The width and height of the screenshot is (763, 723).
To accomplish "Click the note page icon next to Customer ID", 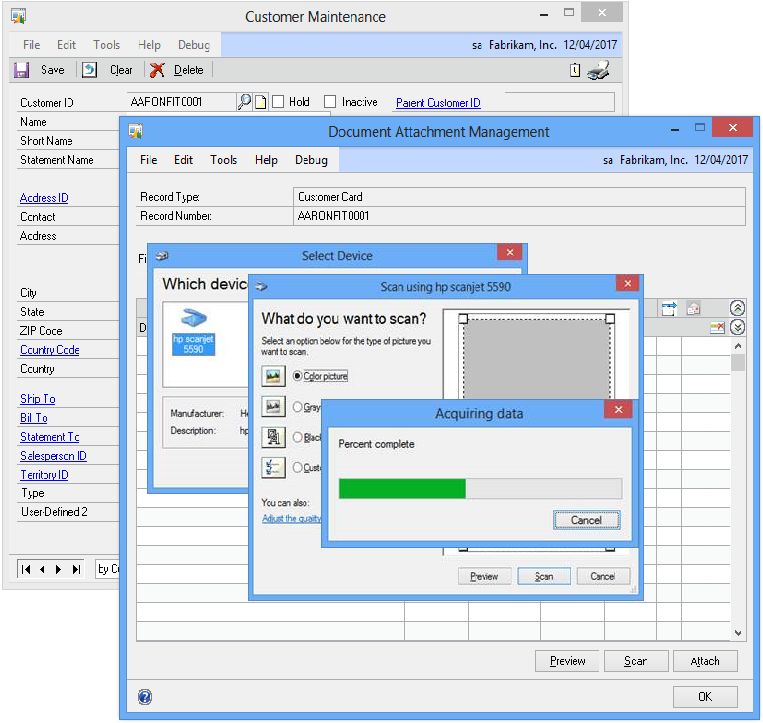I will click(261, 102).
